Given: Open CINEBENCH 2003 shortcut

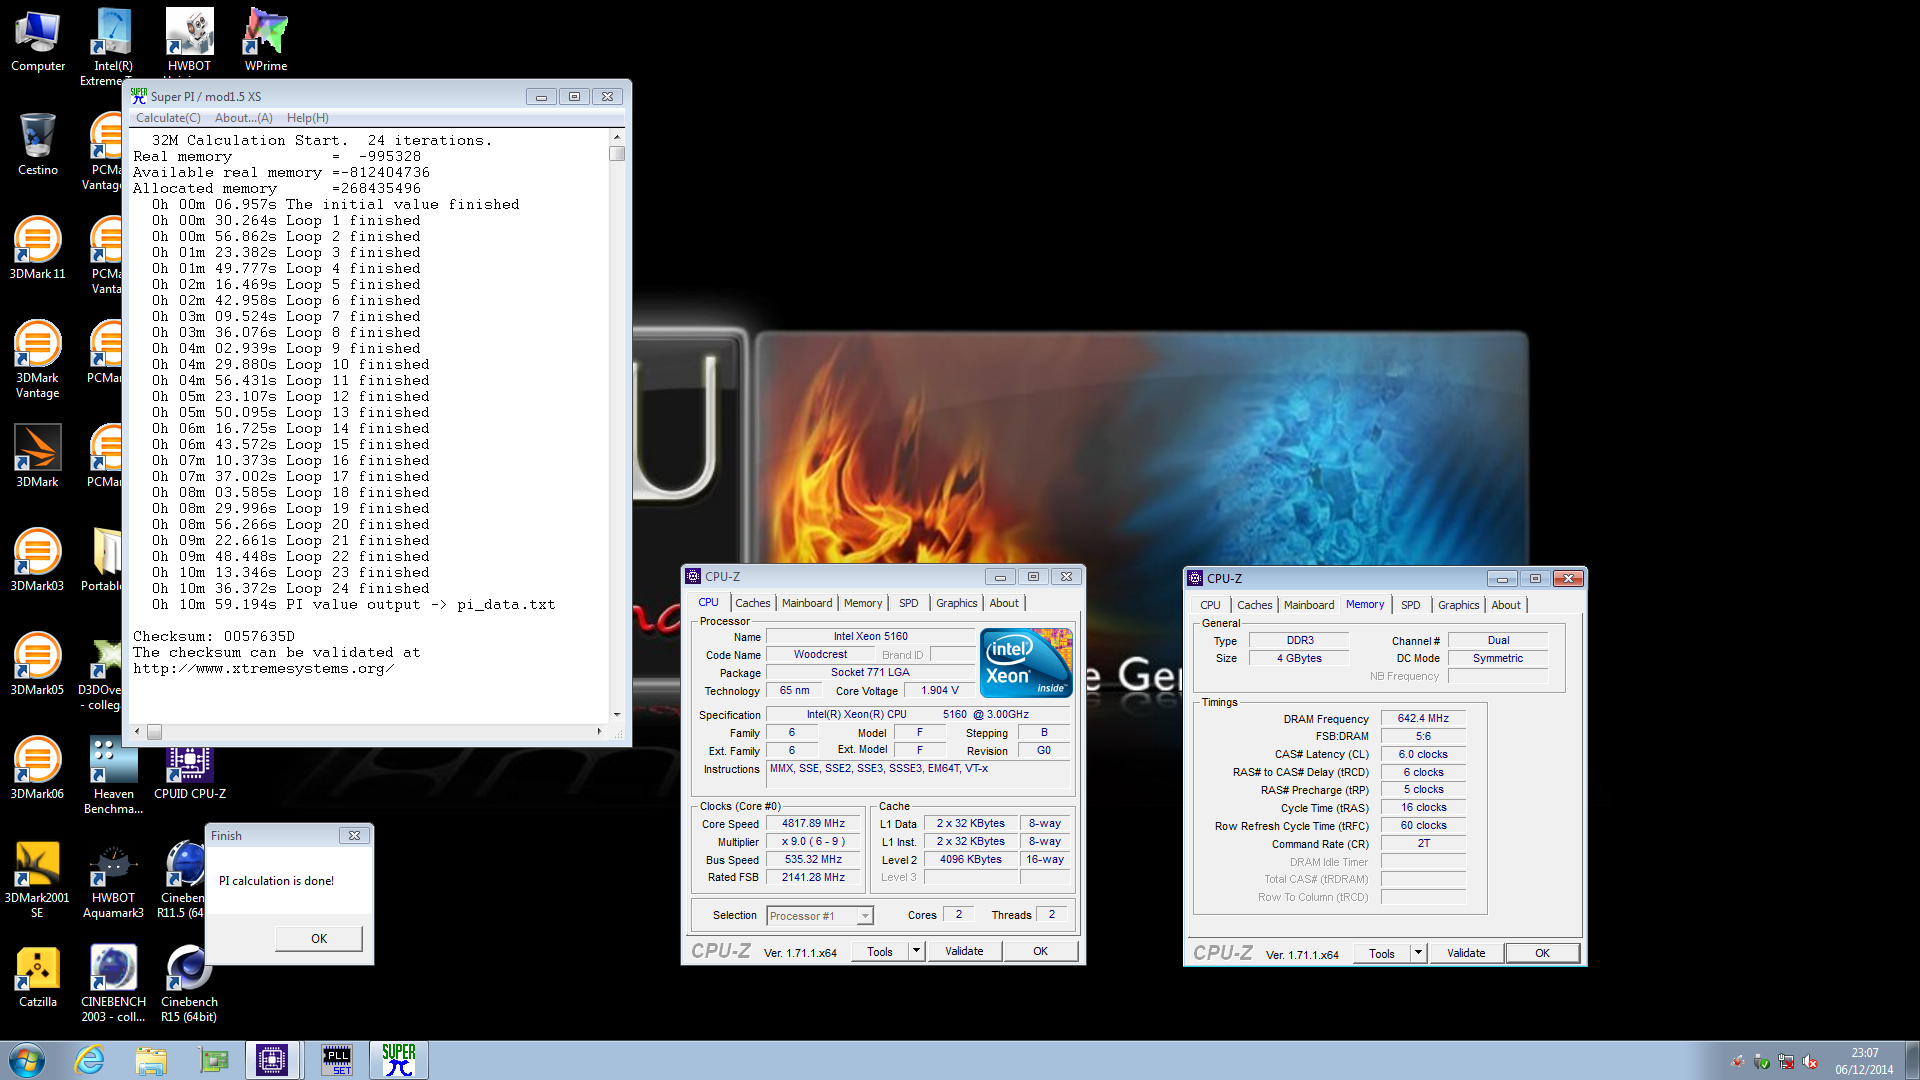Looking at the screenshot, I should click(x=113, y=984).
